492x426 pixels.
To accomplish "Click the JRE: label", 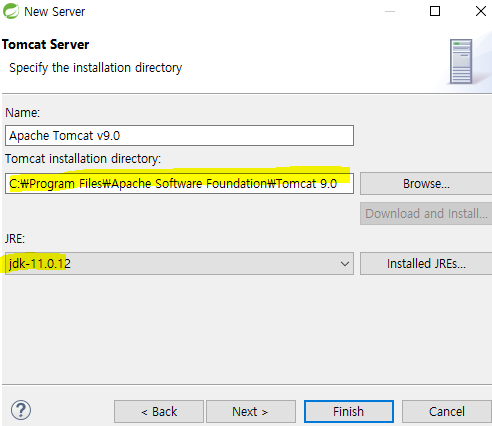I will pyautogui.click(x=15, y=239).
